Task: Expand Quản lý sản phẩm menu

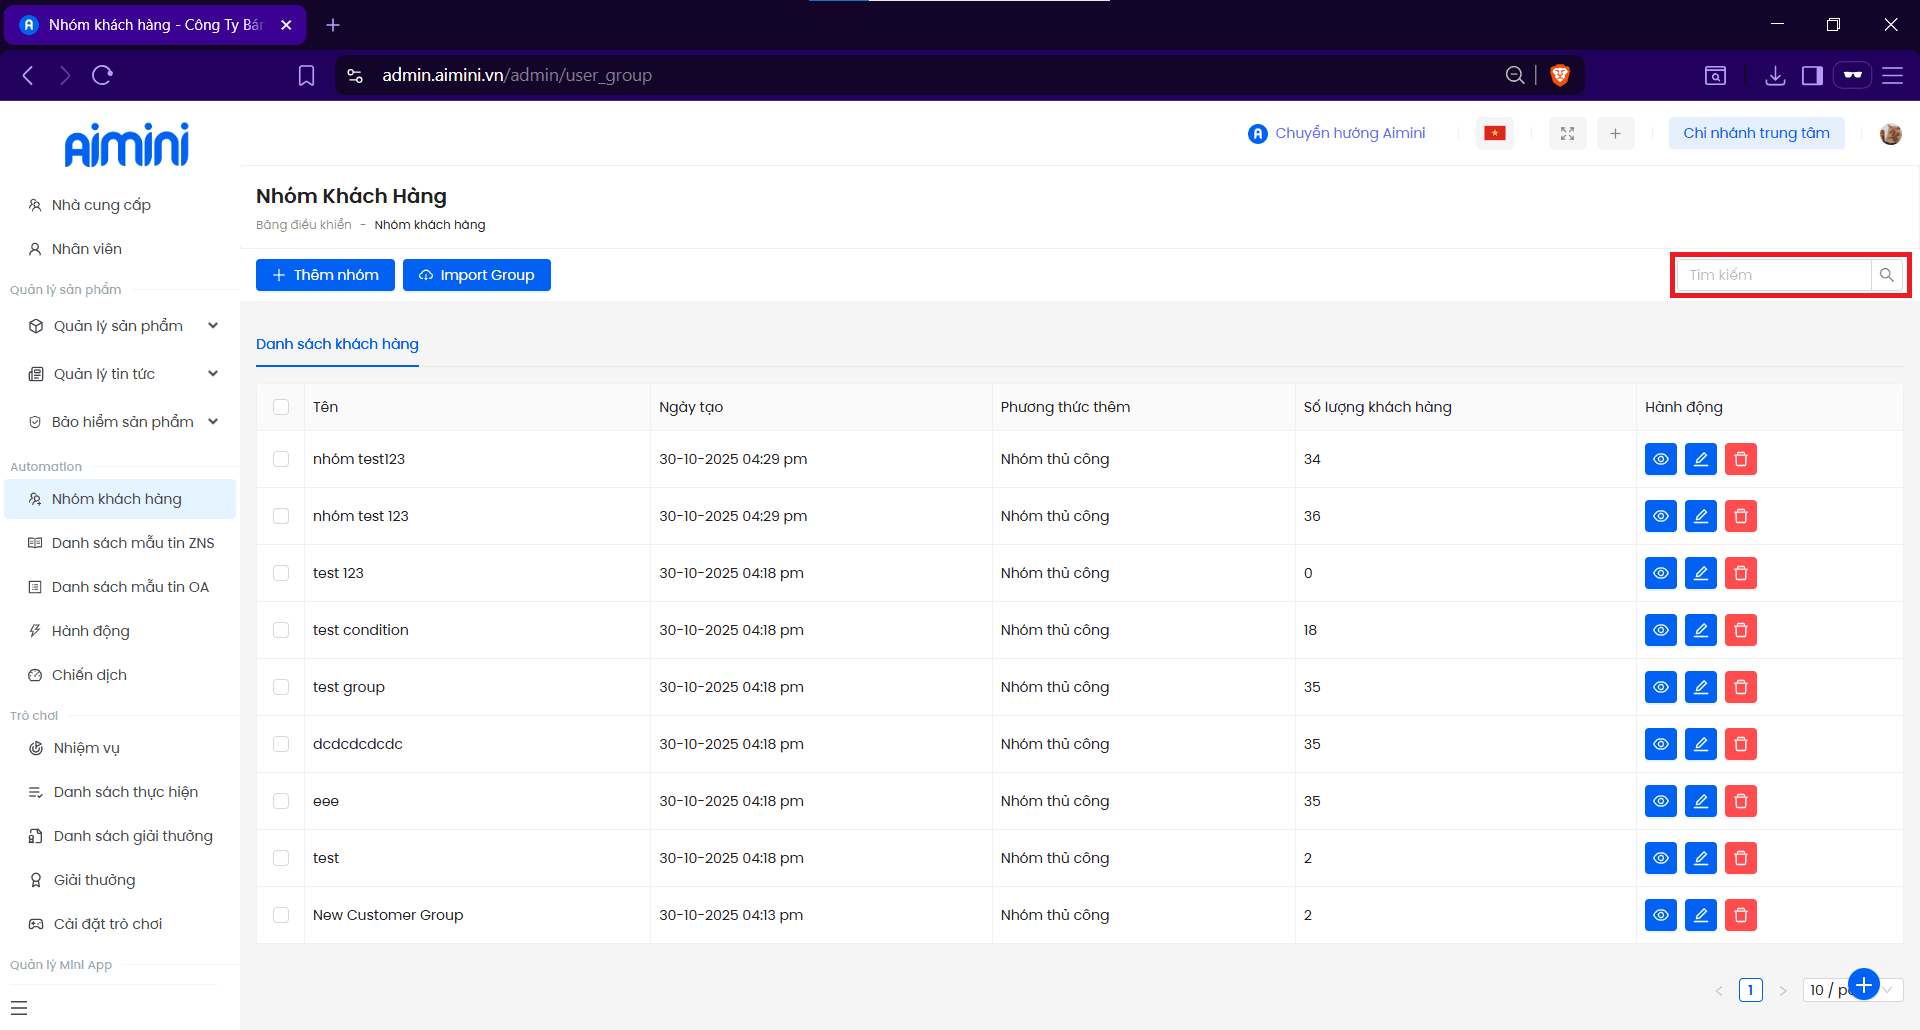Action: click(x=118, y=326)
